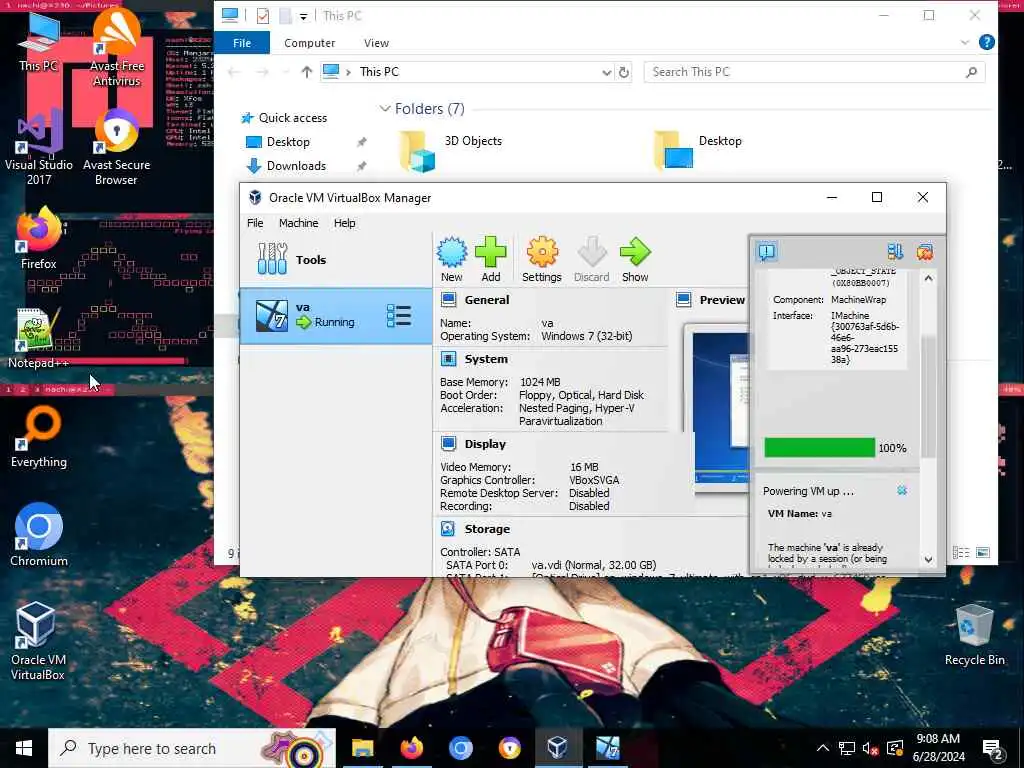Click the remove finished notifications icon
Viewport: 1024px width, 768px height.
925,251
